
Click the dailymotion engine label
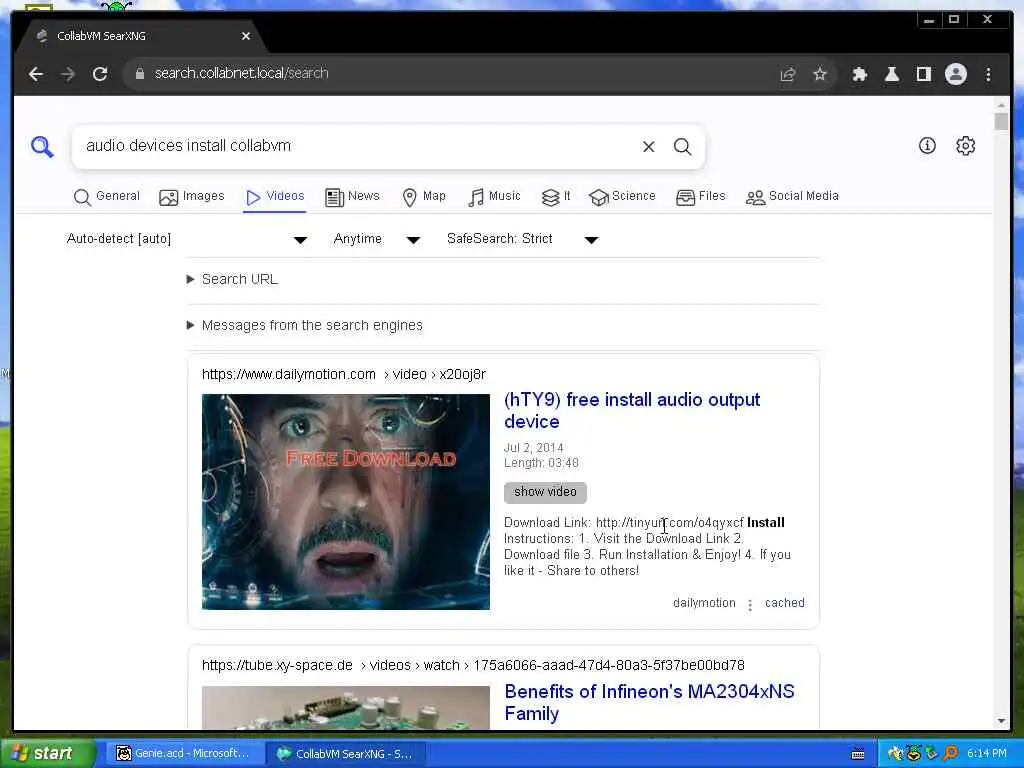704,603
